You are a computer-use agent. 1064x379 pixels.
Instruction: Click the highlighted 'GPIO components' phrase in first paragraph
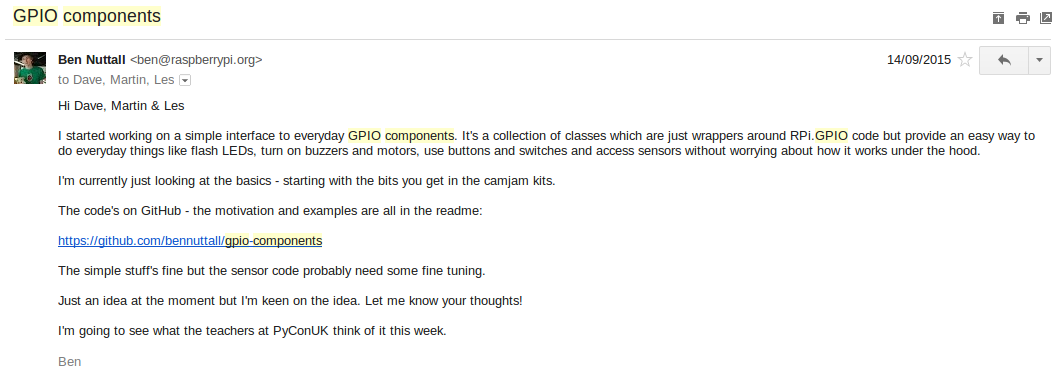pyautogui.click(x=401, y=136)
